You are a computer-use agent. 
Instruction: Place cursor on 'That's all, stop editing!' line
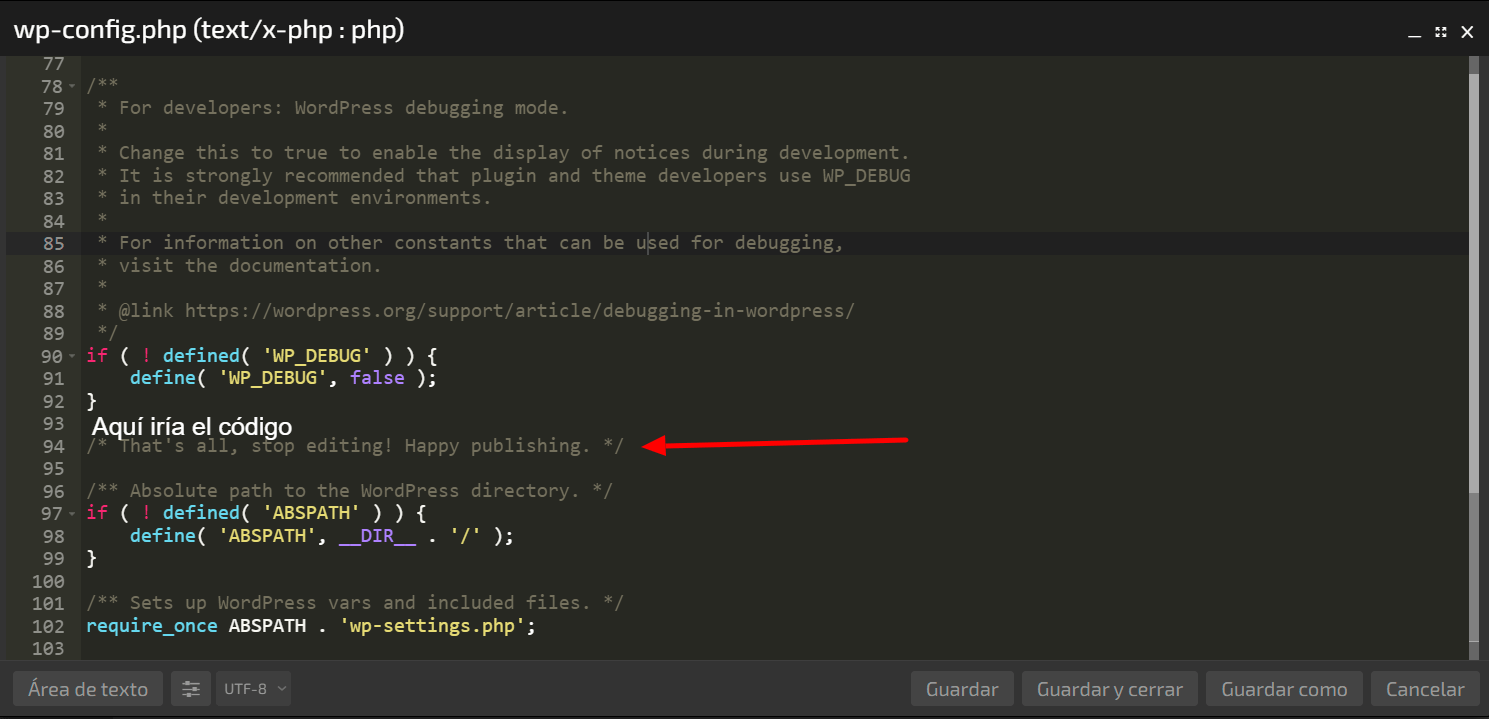355,446
